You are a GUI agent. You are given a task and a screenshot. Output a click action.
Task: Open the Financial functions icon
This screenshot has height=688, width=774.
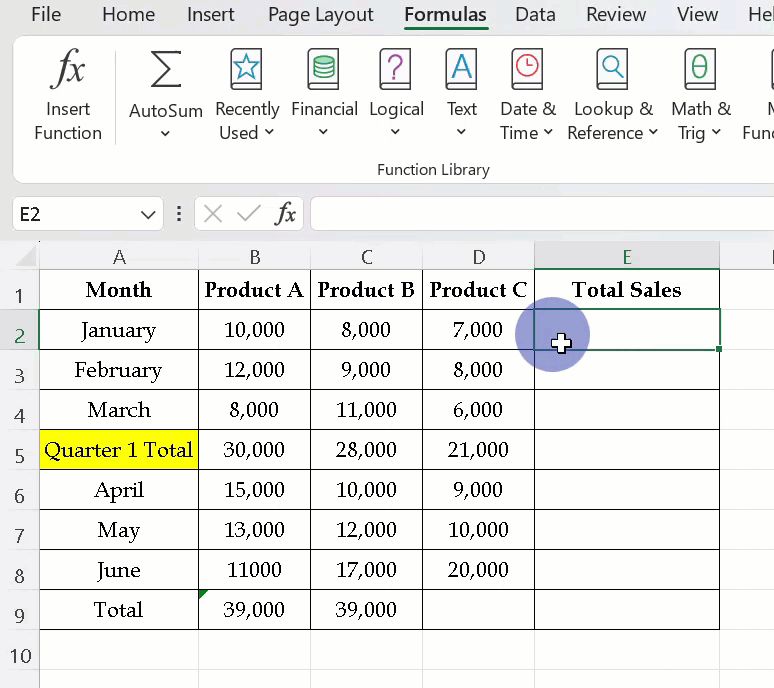(x=323, y=69)
